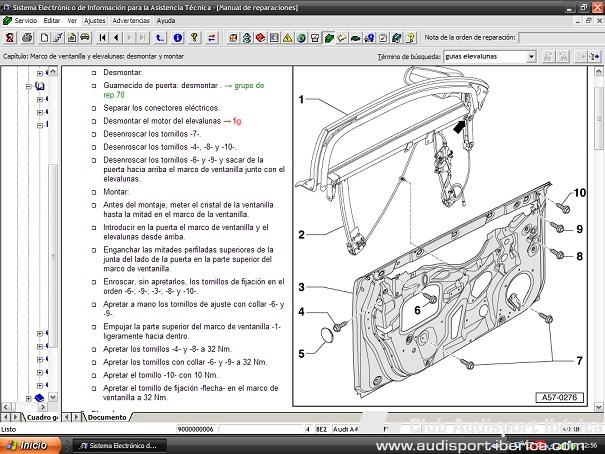Click the green car toolbar icon

[x=355, y=37]
